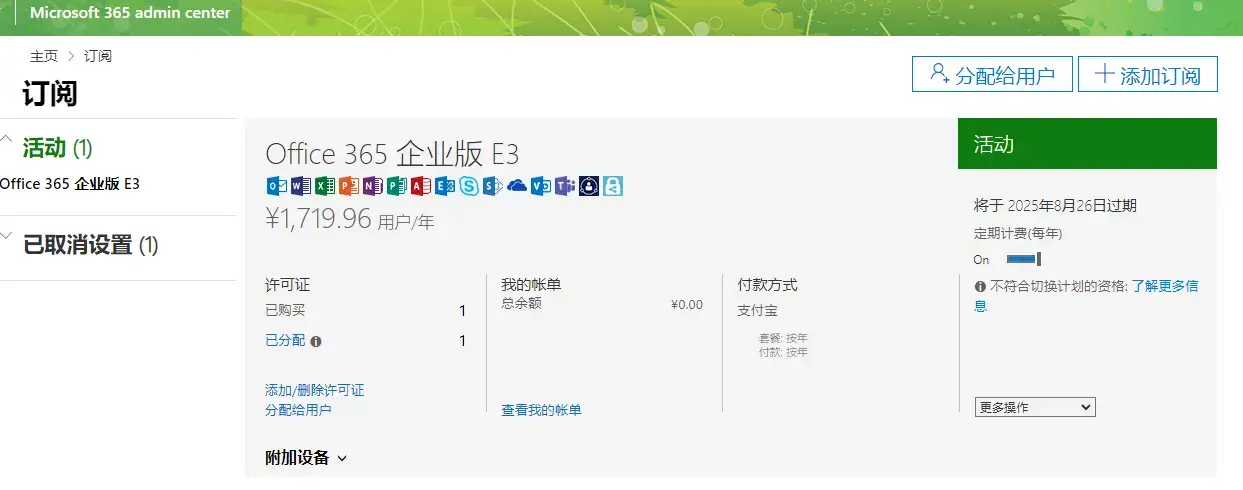Viewport: 1243px width, 490px height.
Task: Open the 更多操作 dropdown
Action: click(x=1035, y=407)
